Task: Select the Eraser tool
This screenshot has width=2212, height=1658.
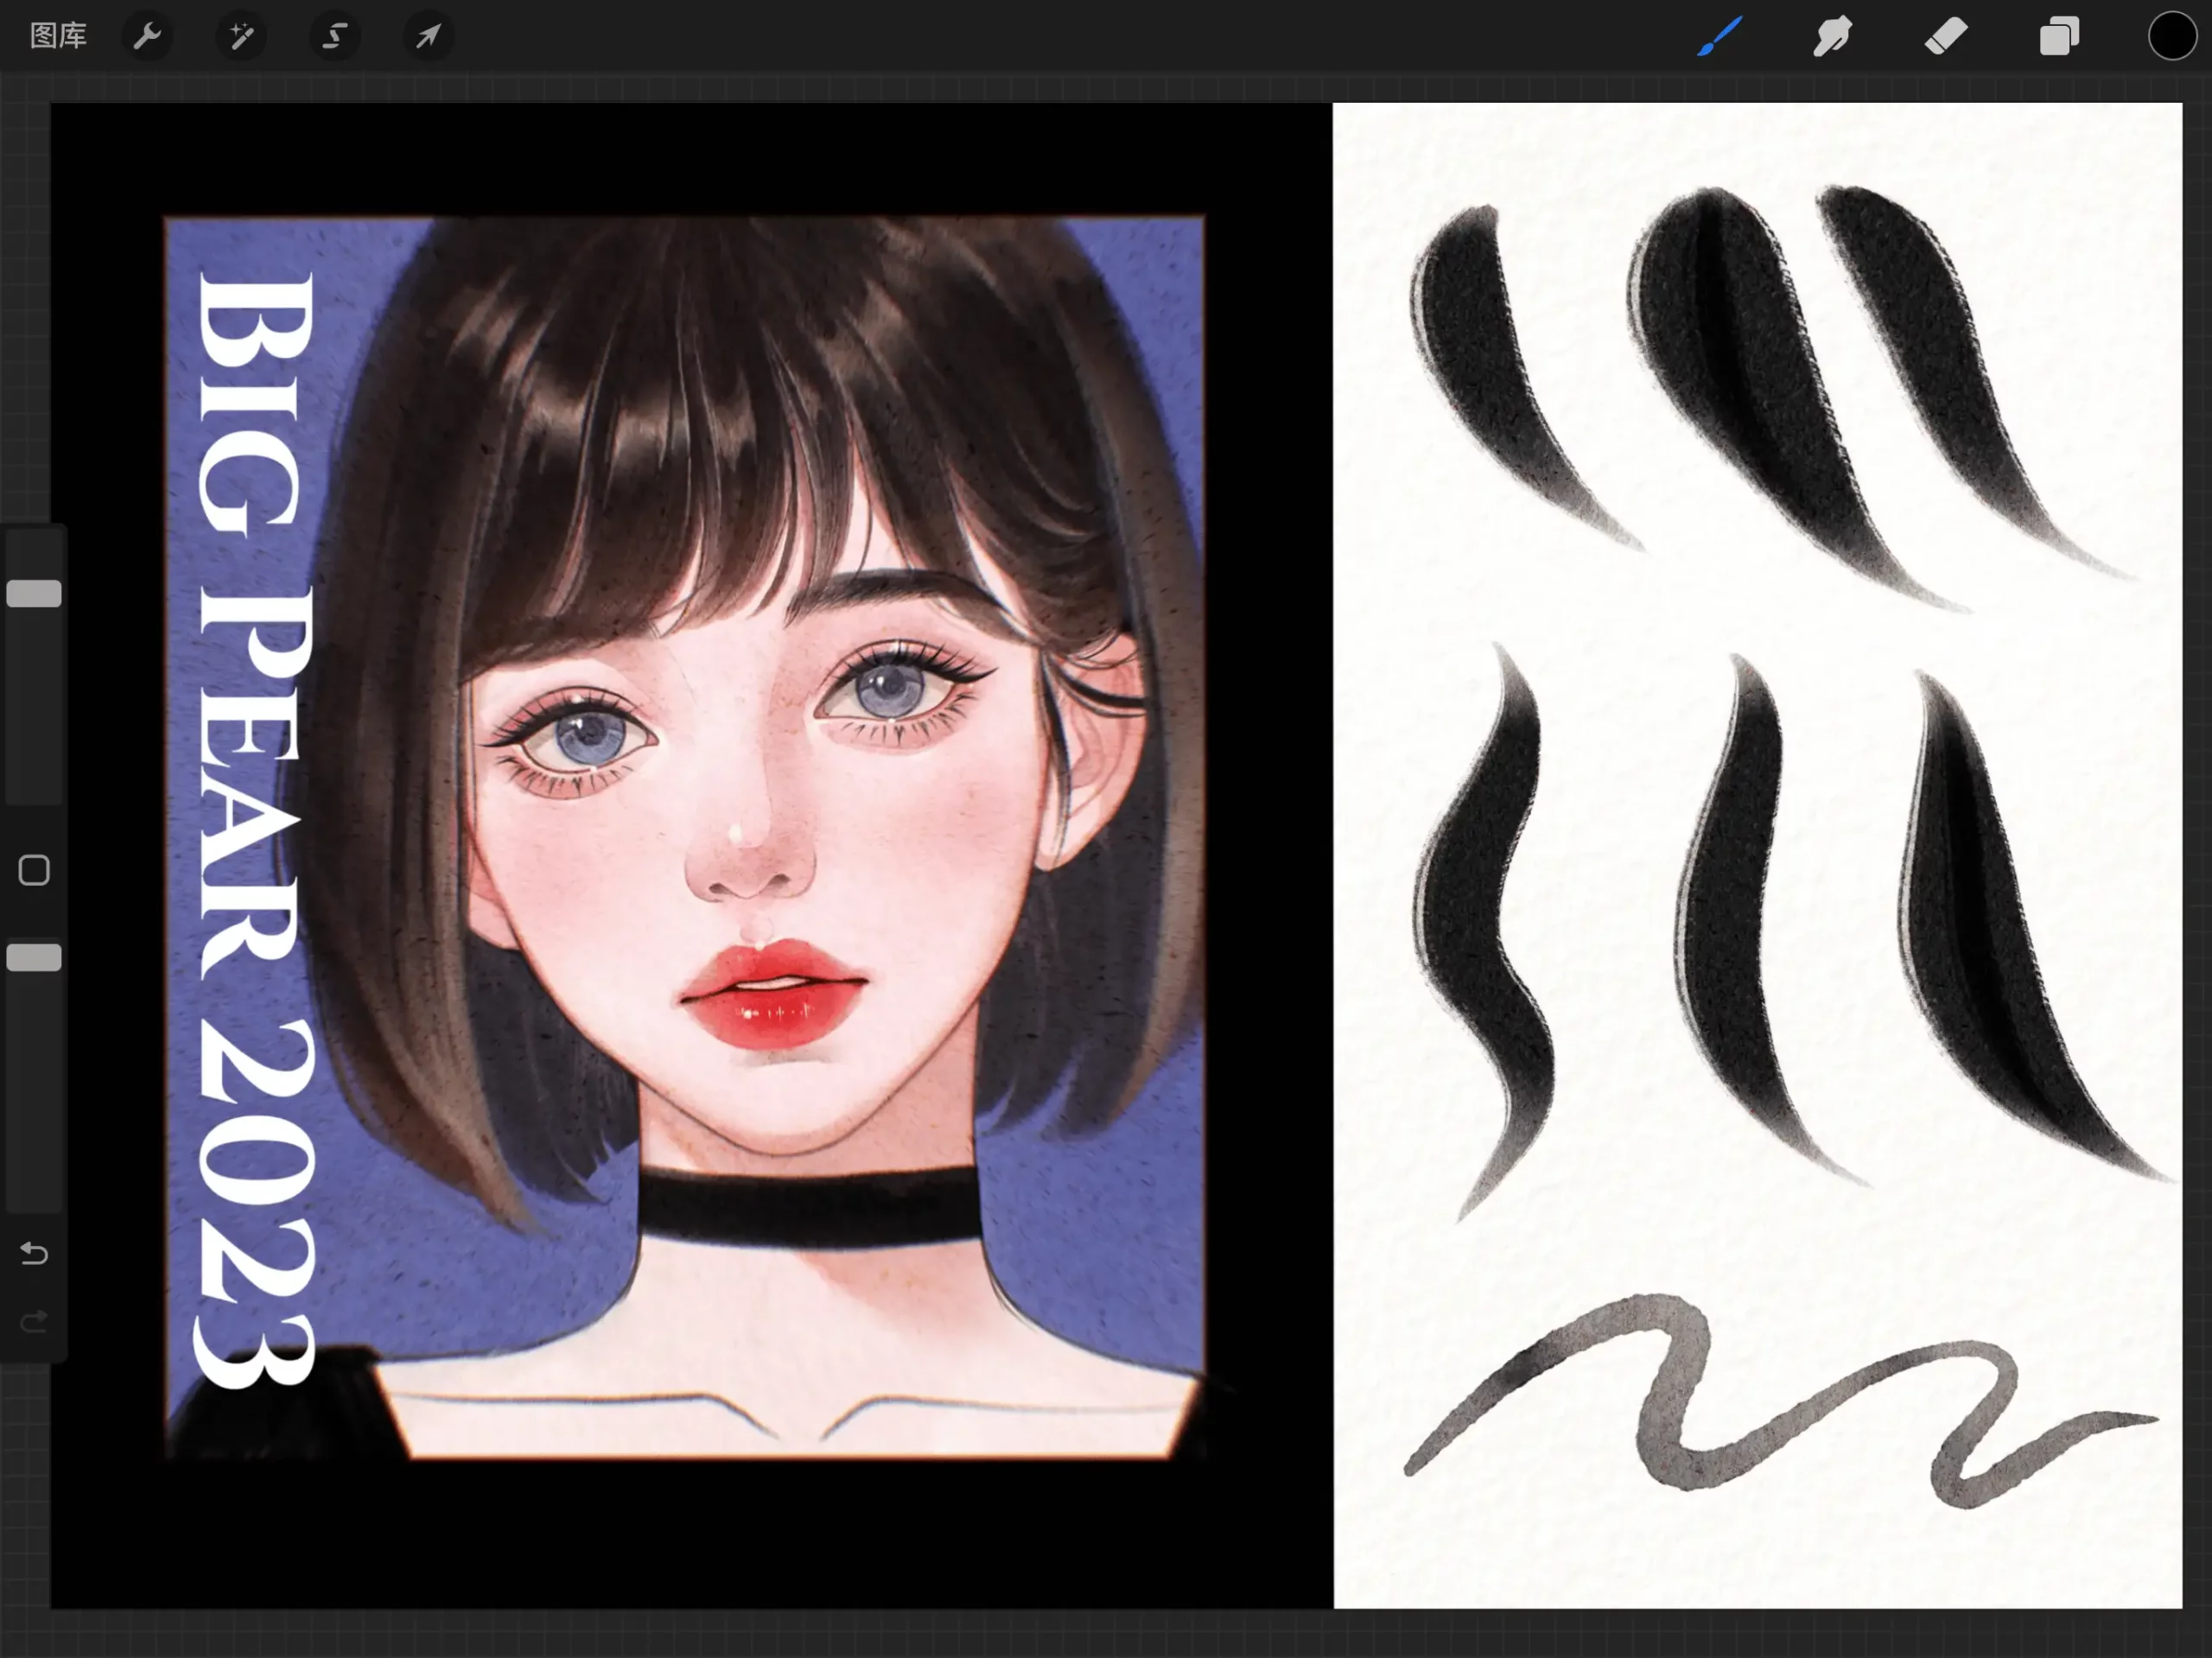Action: [x=1945, y=37]
